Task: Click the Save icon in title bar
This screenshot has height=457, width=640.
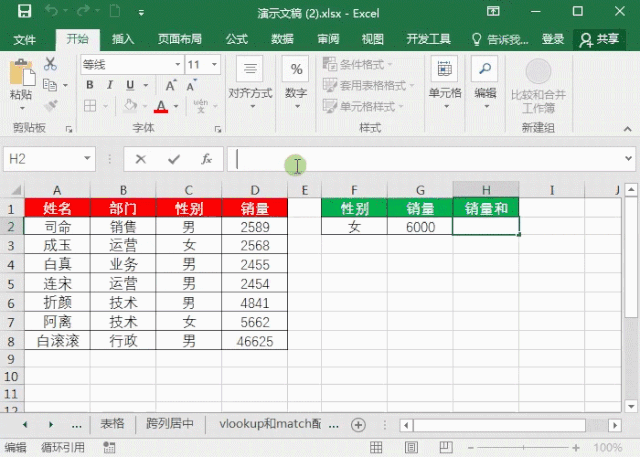Action: [24, 11]
